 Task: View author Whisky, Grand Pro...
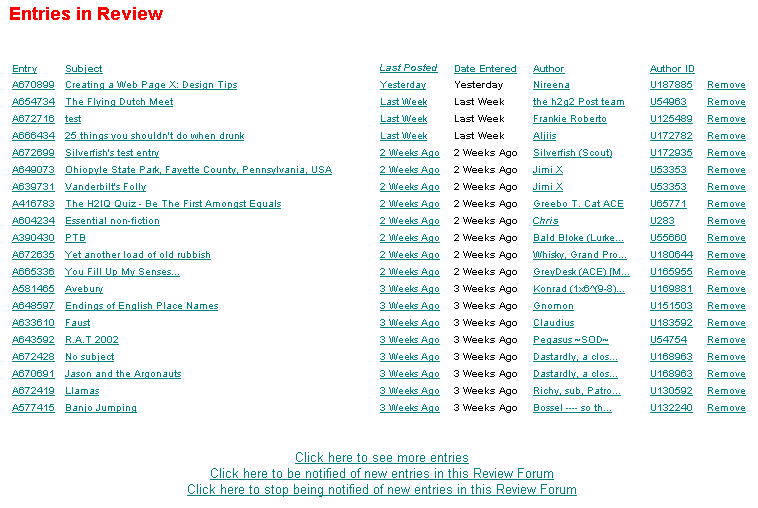(x=580, y=255)
